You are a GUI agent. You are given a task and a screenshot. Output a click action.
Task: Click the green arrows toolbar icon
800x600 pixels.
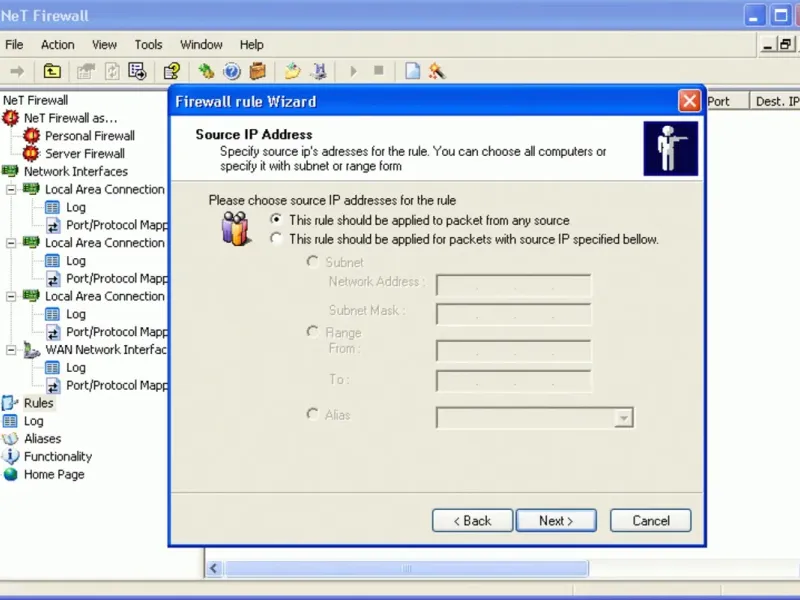pos(206,71)
